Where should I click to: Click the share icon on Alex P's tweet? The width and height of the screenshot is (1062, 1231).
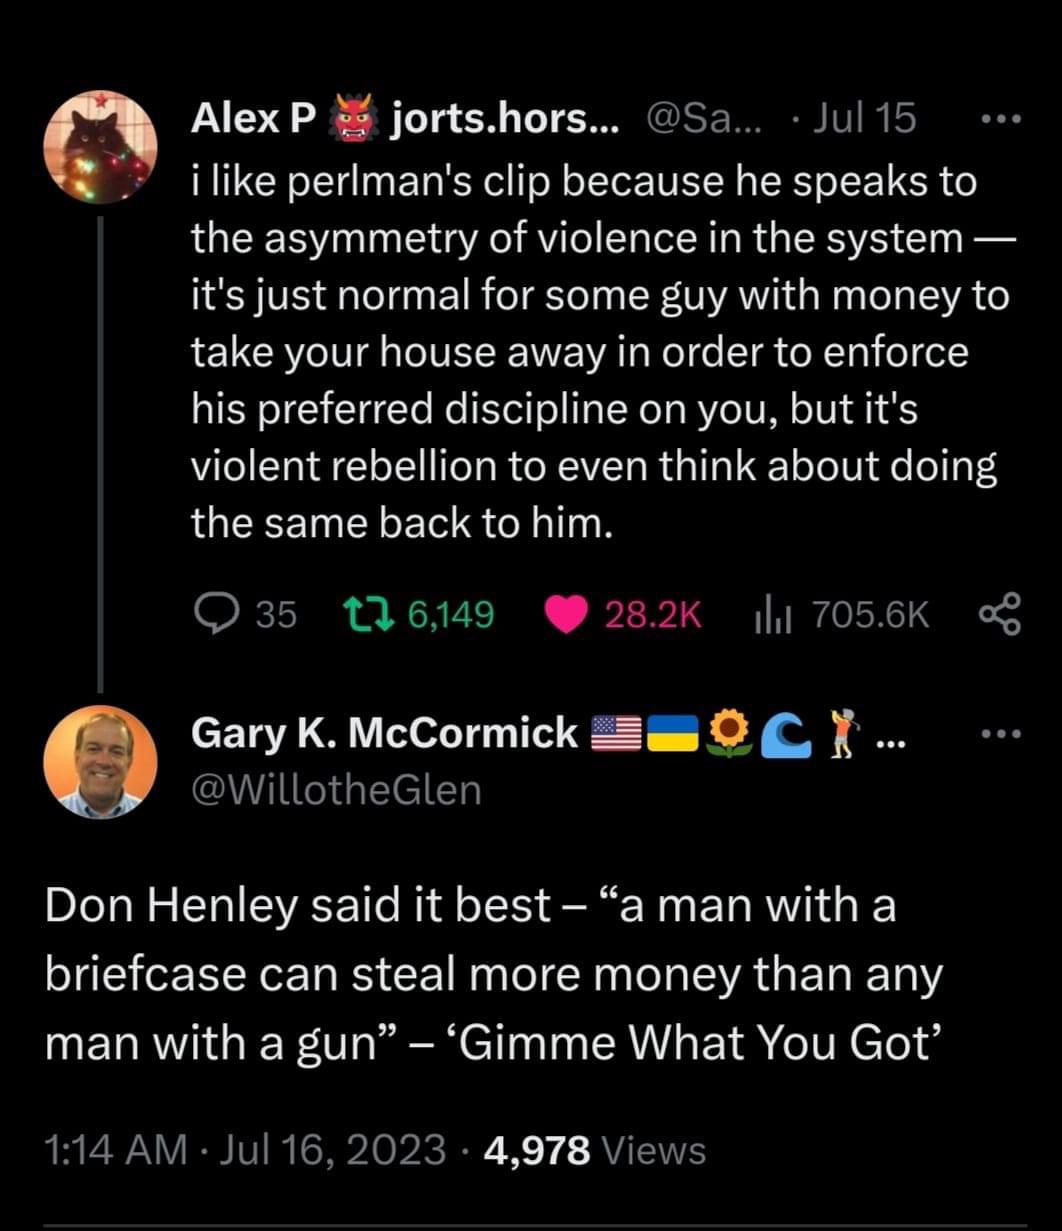[x=999, y=614]
